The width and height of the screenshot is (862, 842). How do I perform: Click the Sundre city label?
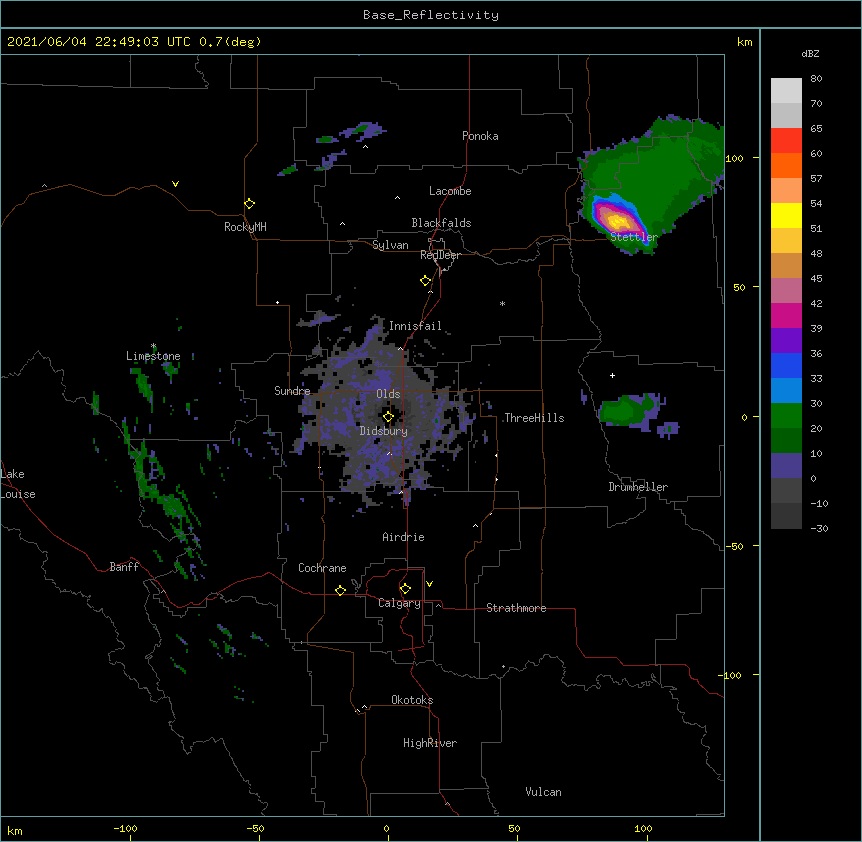[292, 391]
